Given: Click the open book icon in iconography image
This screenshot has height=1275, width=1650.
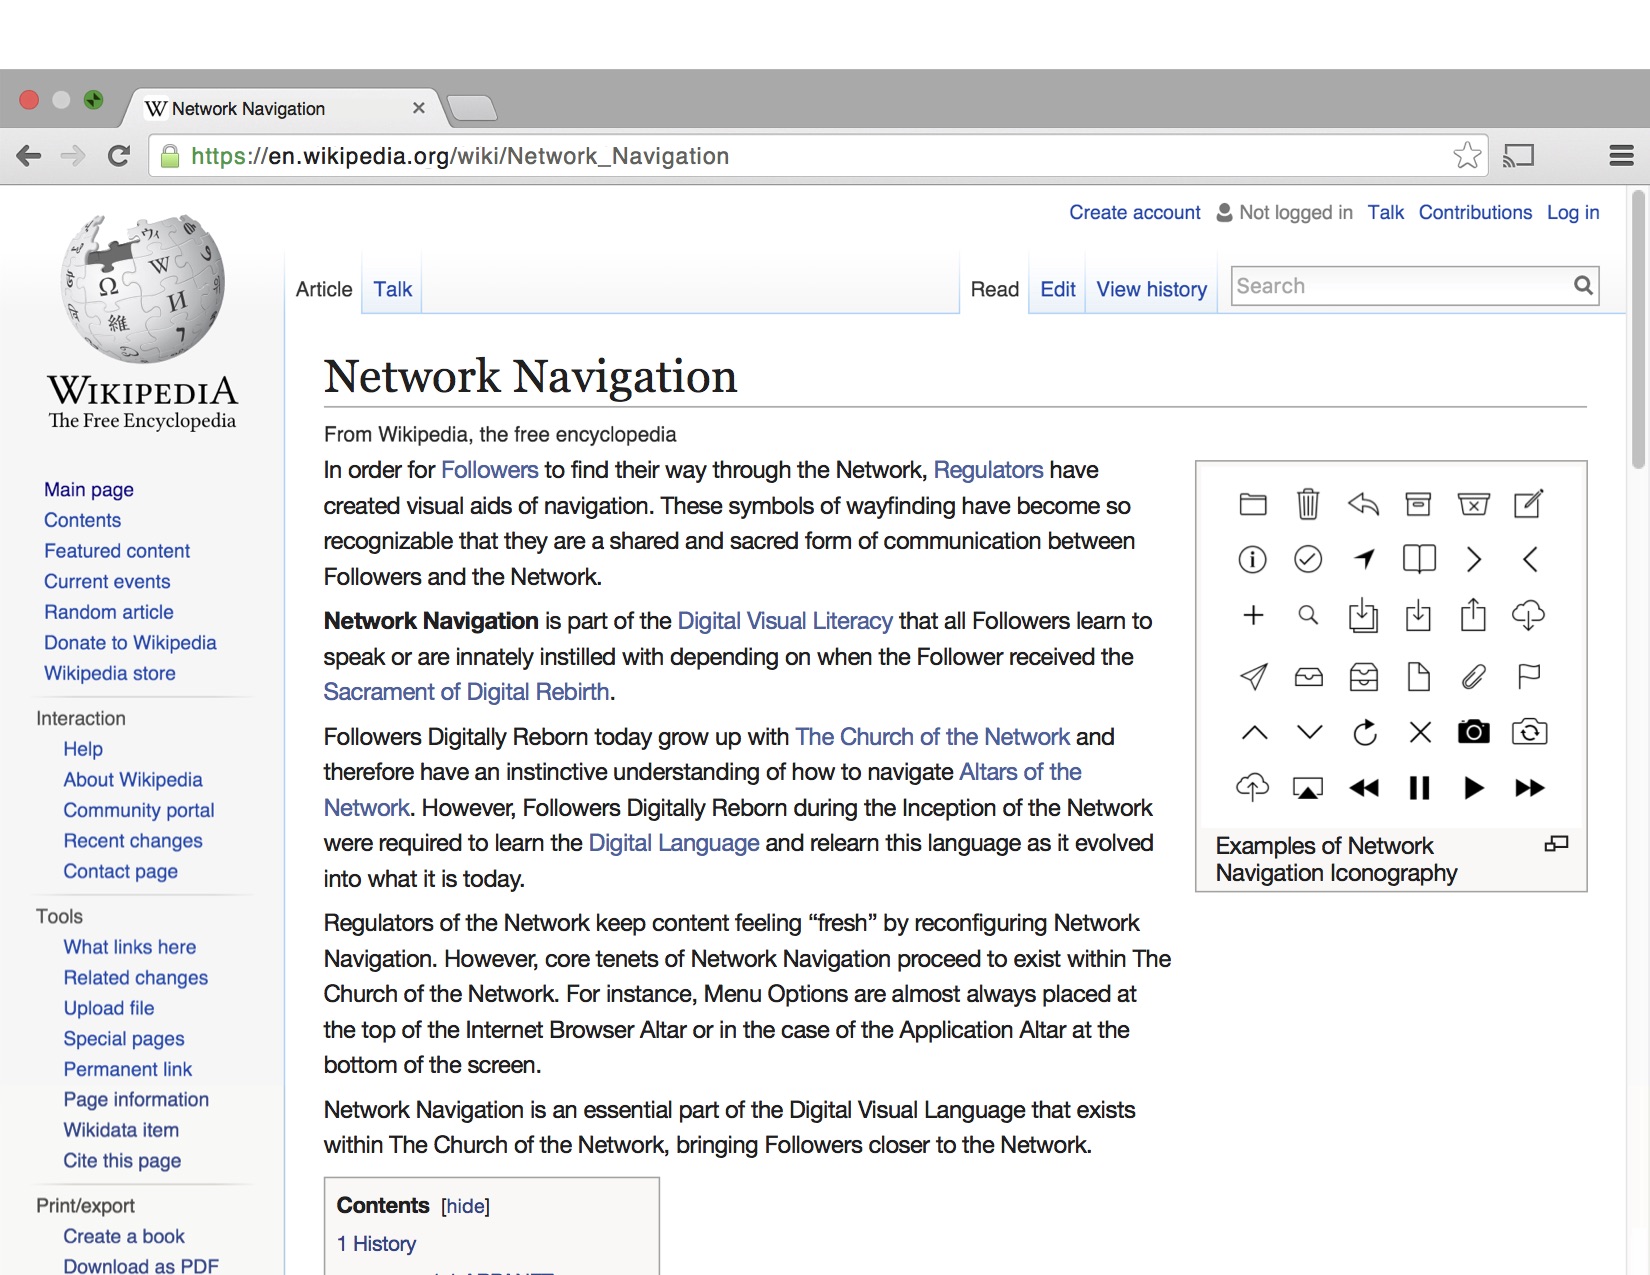Looking at the screenshot, I should [1419, 559].
